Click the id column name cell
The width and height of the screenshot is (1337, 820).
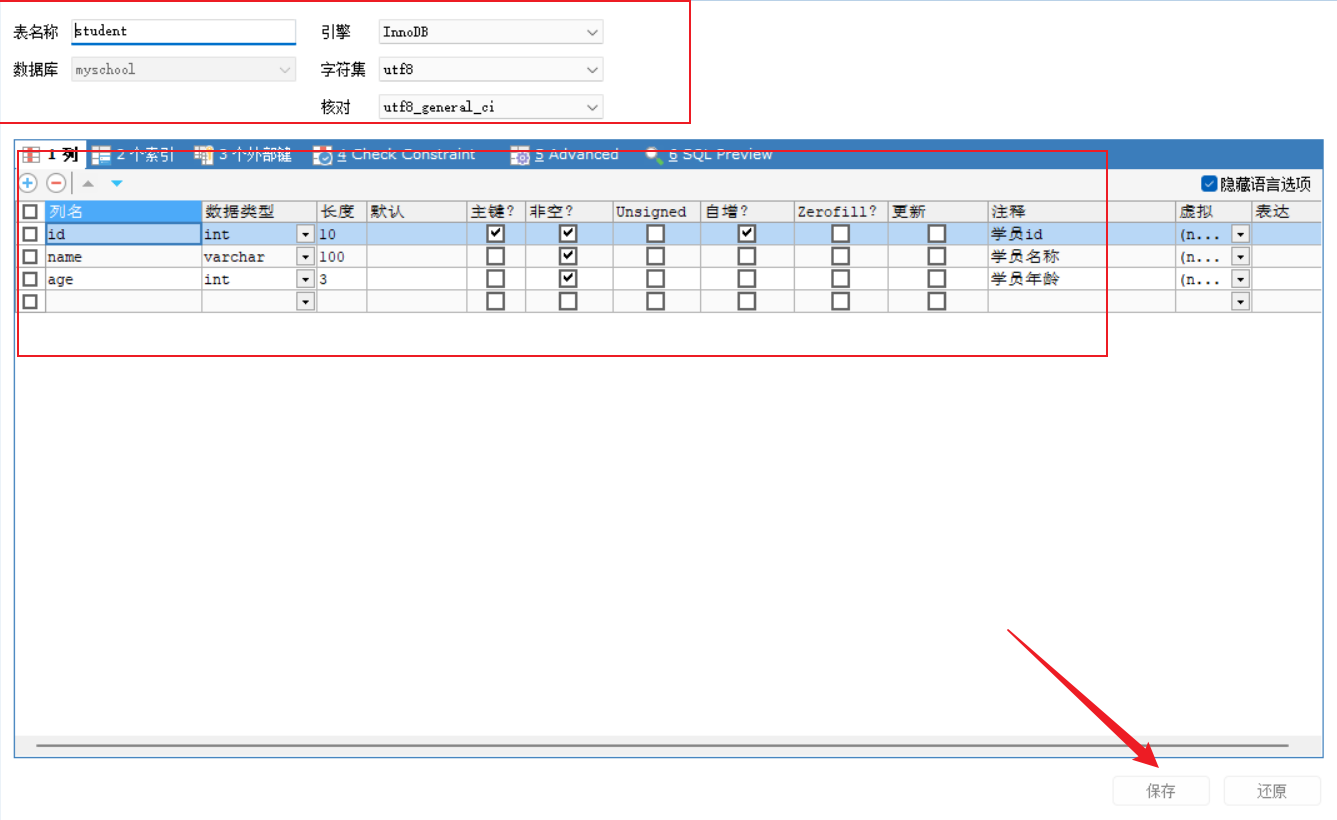[x=123, y=234]
